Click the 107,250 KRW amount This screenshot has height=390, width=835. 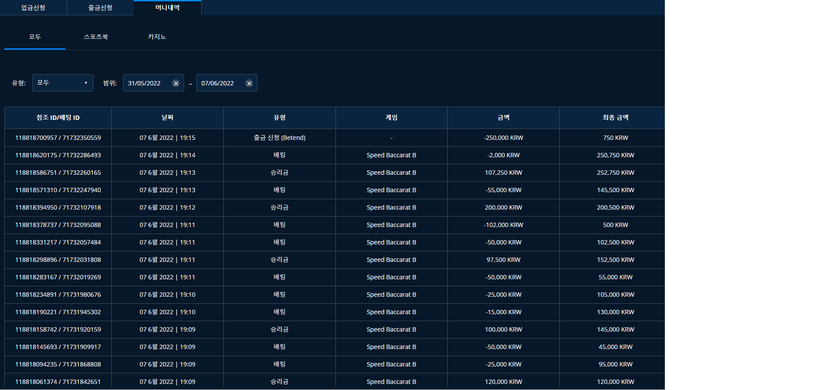click(x=503, y=173)
